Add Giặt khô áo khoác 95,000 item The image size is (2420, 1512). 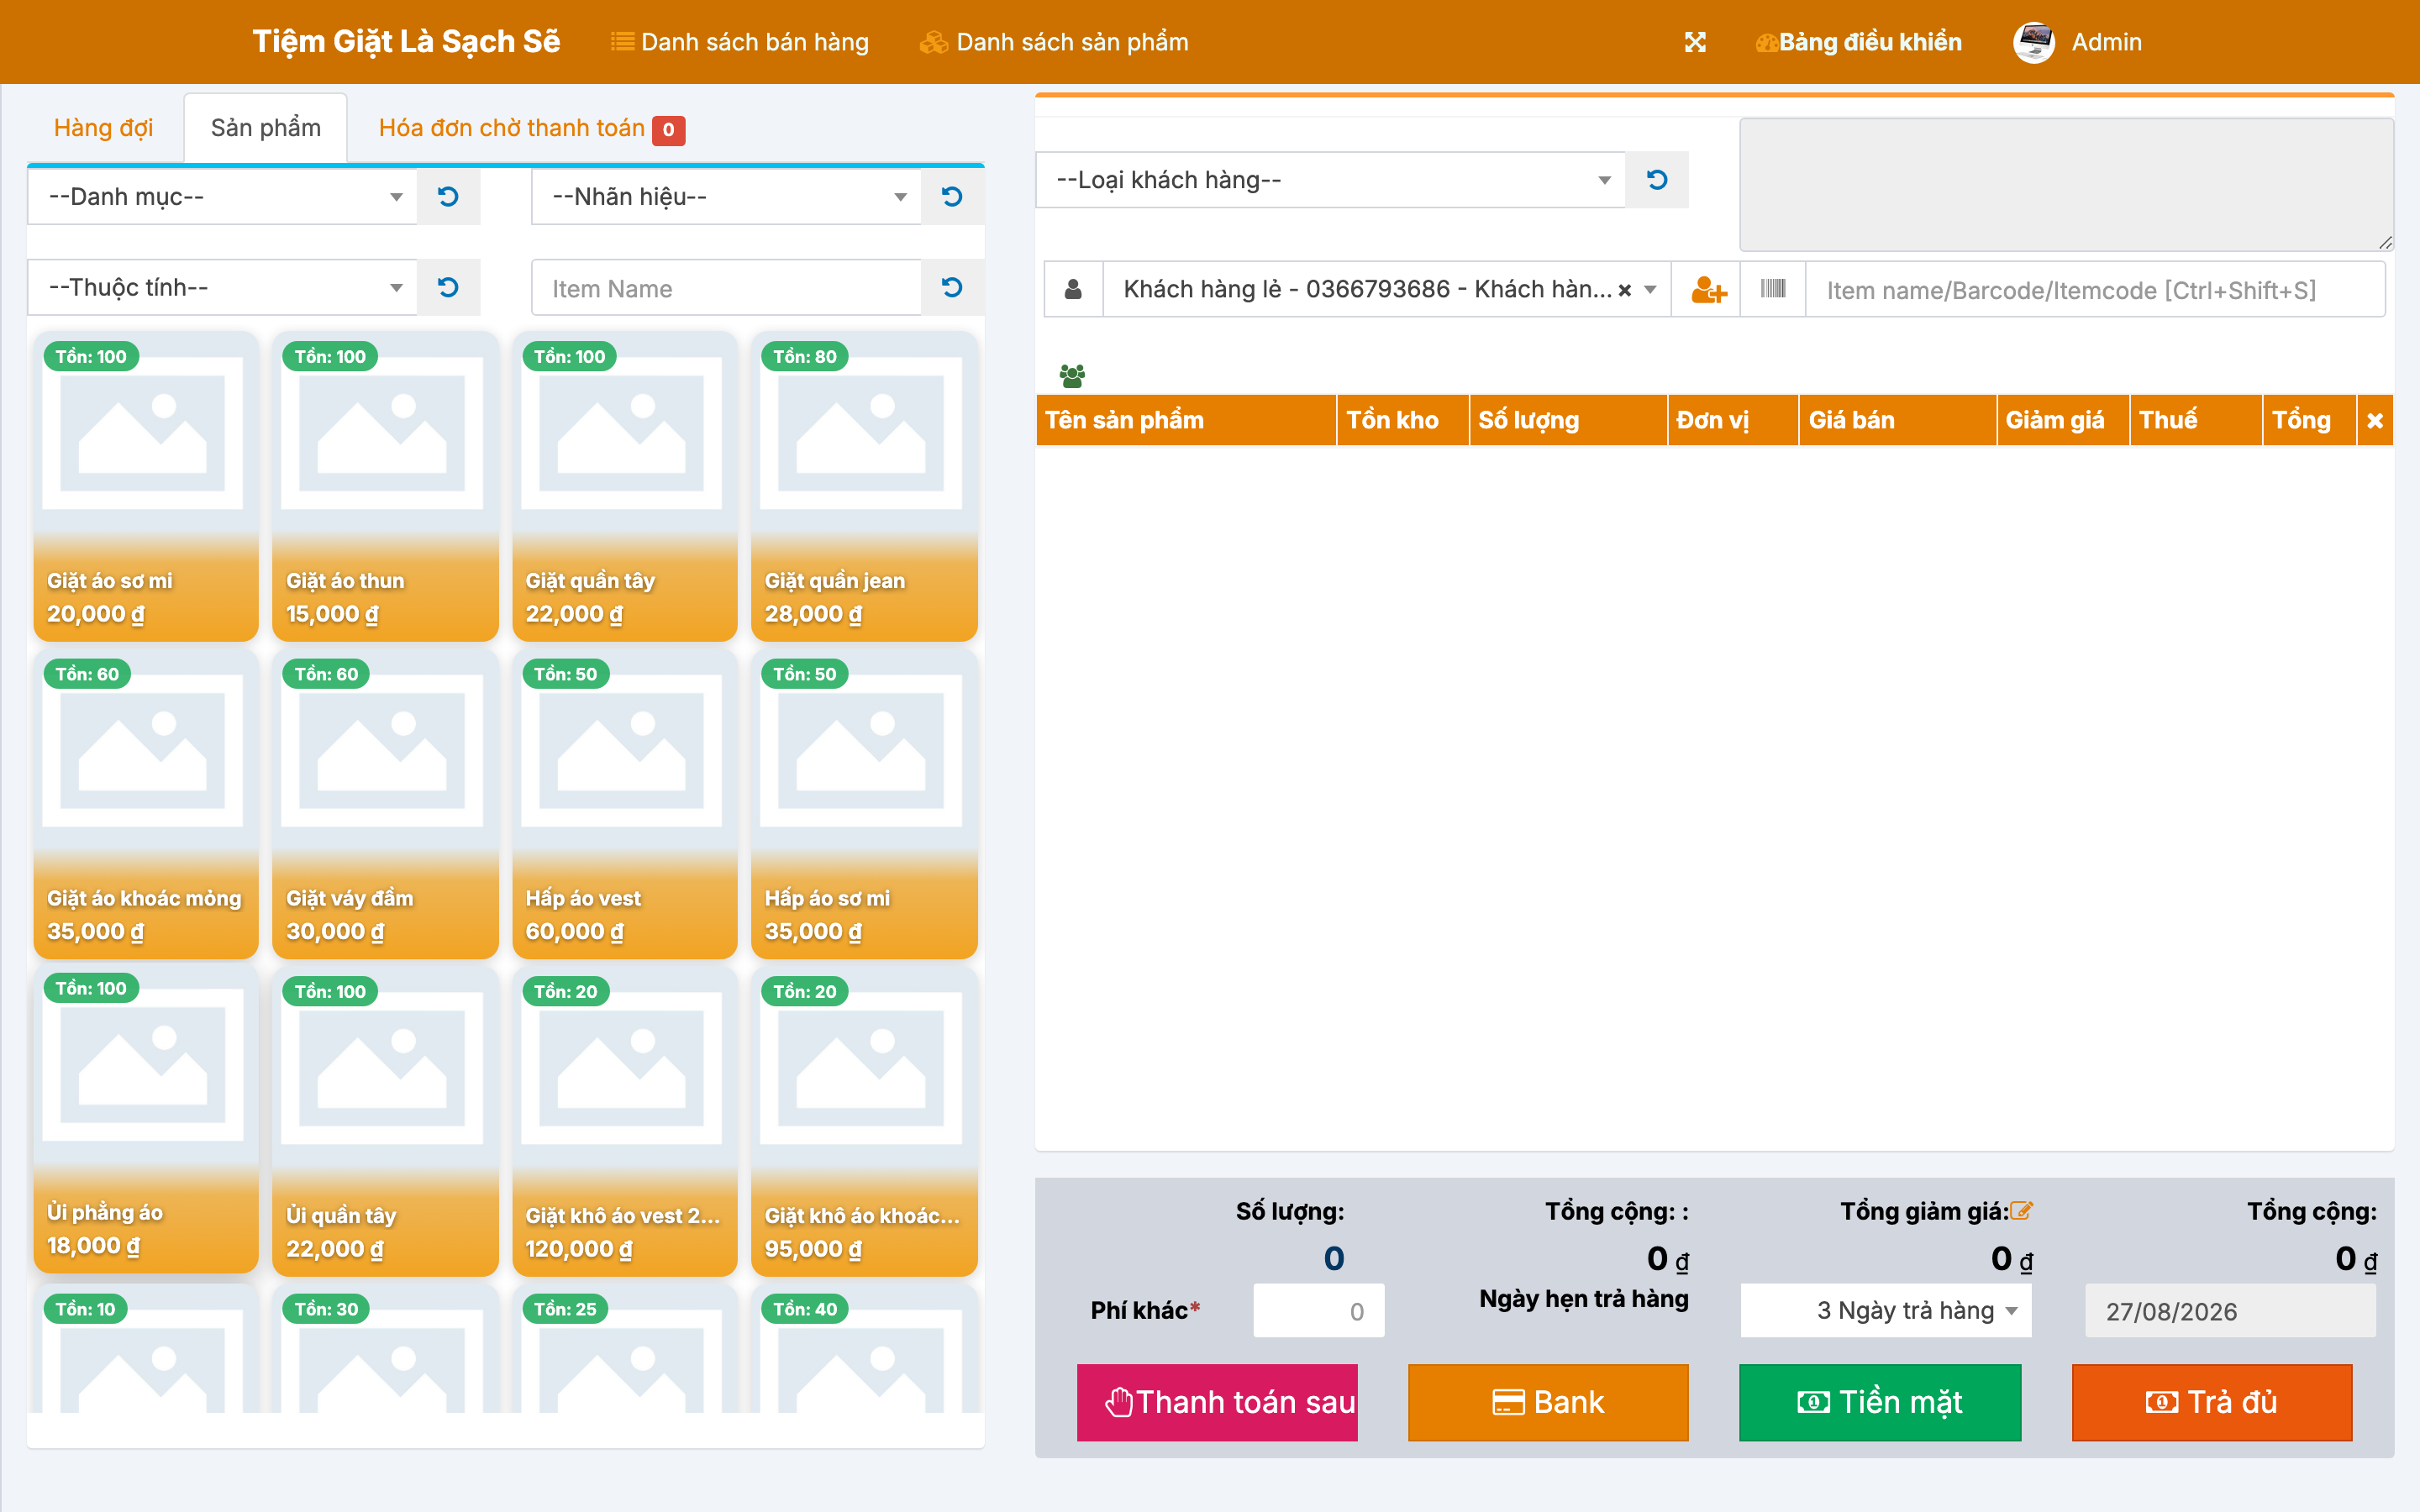pyautogui.click(x=864, y=1122)
